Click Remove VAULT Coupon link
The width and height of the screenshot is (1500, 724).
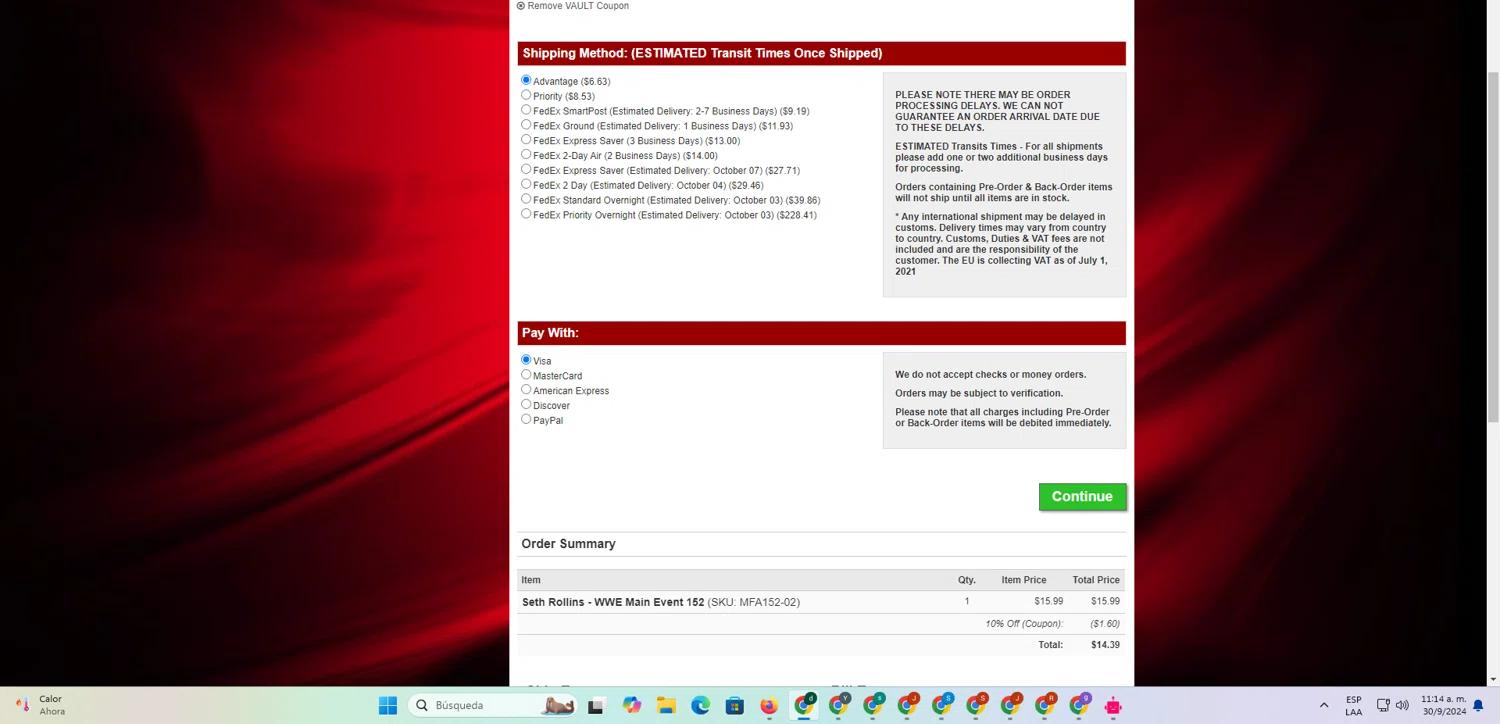coord(577,6)
